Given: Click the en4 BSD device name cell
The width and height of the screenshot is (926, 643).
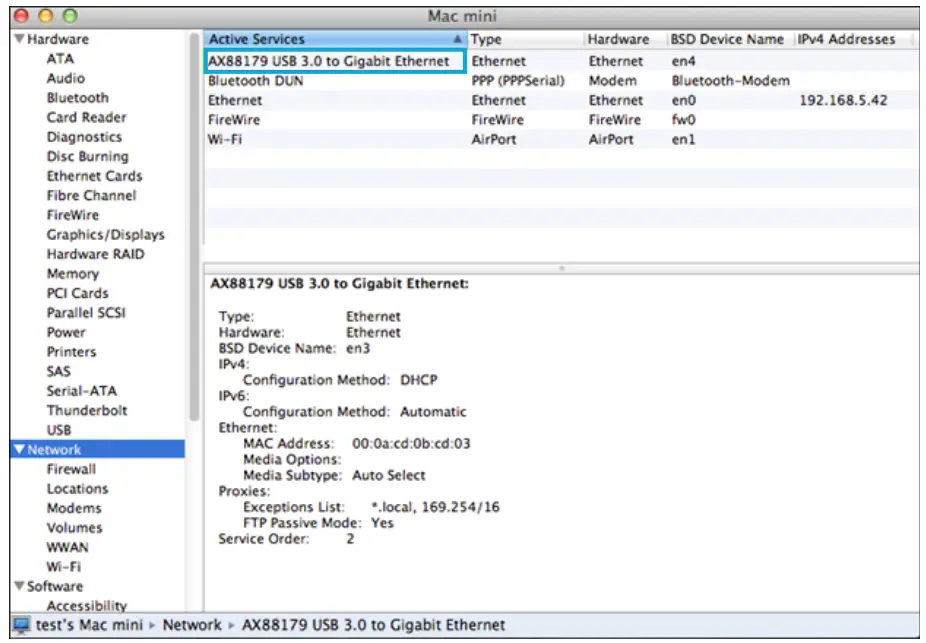Looking at the screenshot, I should (683, 61).
